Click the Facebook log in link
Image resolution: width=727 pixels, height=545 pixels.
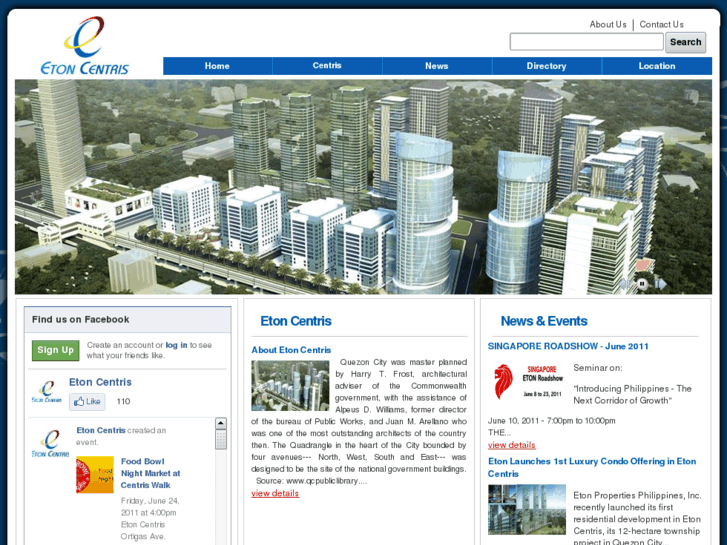pyautogui.click(x=176, y=345)
